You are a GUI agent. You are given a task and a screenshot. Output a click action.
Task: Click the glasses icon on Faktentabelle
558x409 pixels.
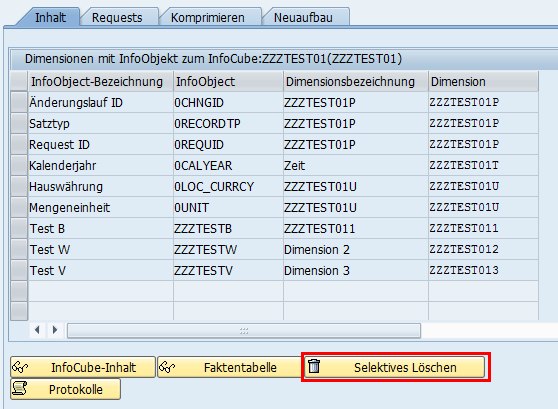point(167,367)
